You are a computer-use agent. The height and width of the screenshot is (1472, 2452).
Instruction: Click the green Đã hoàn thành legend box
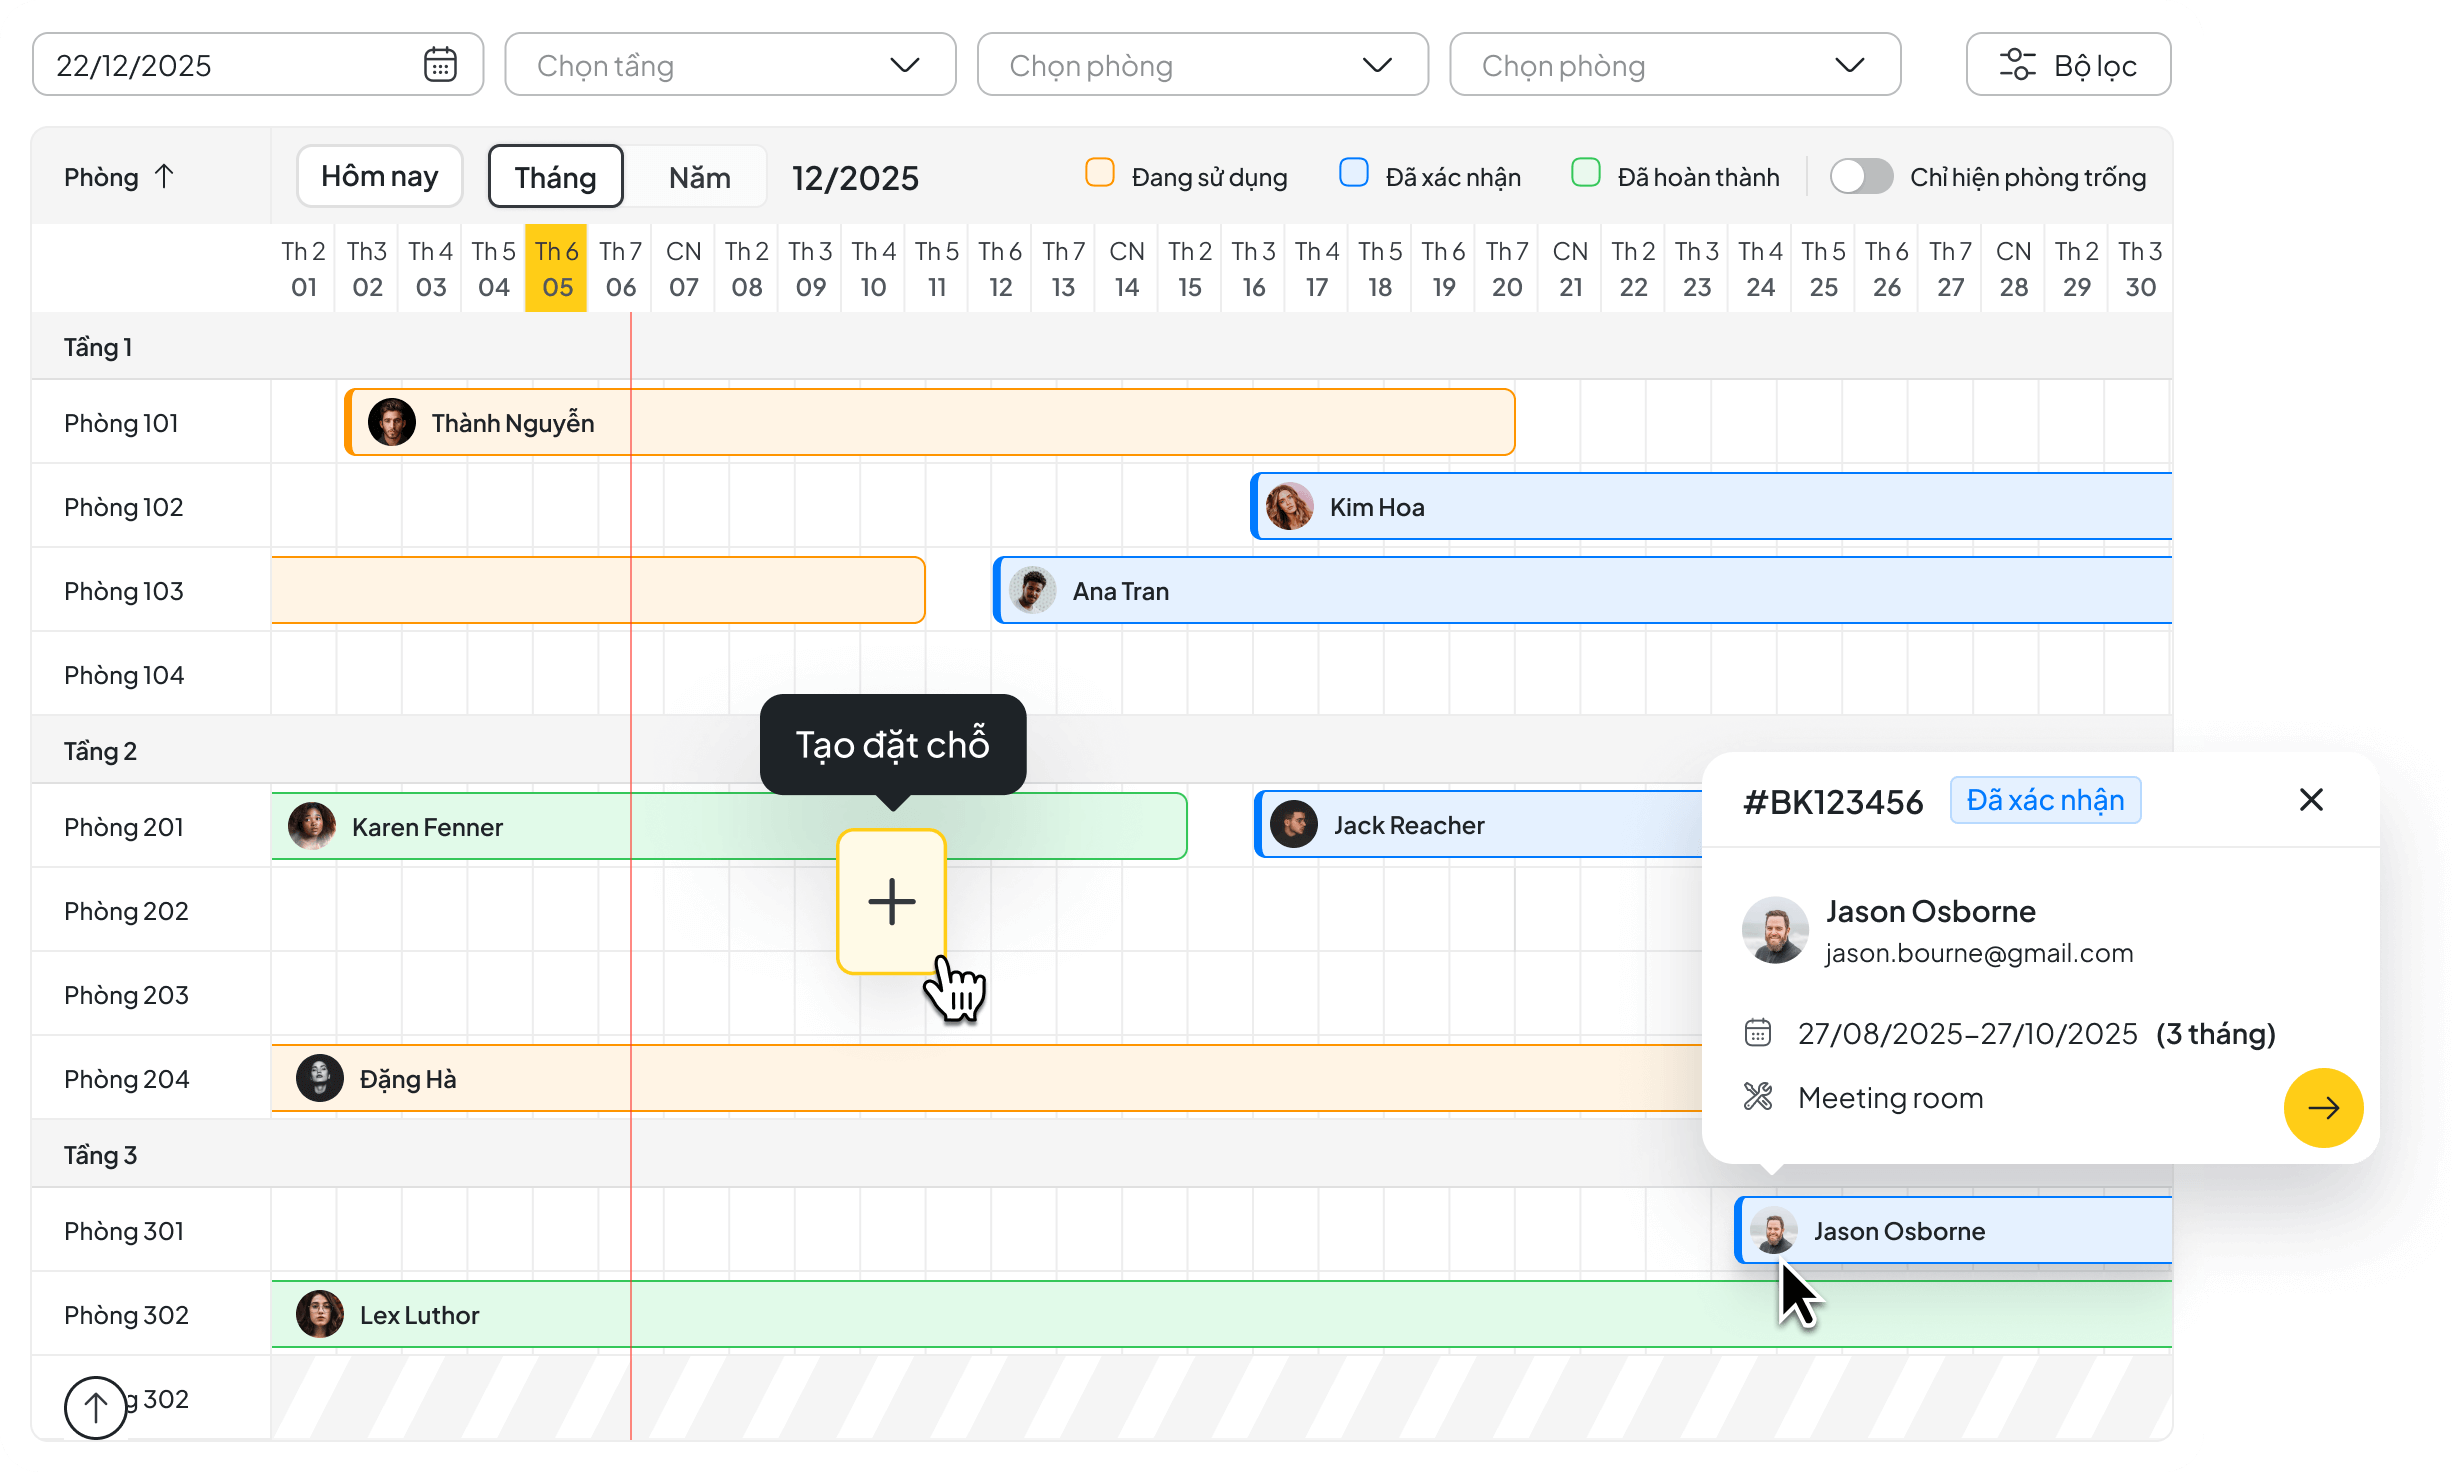[x=1586, y=173]
